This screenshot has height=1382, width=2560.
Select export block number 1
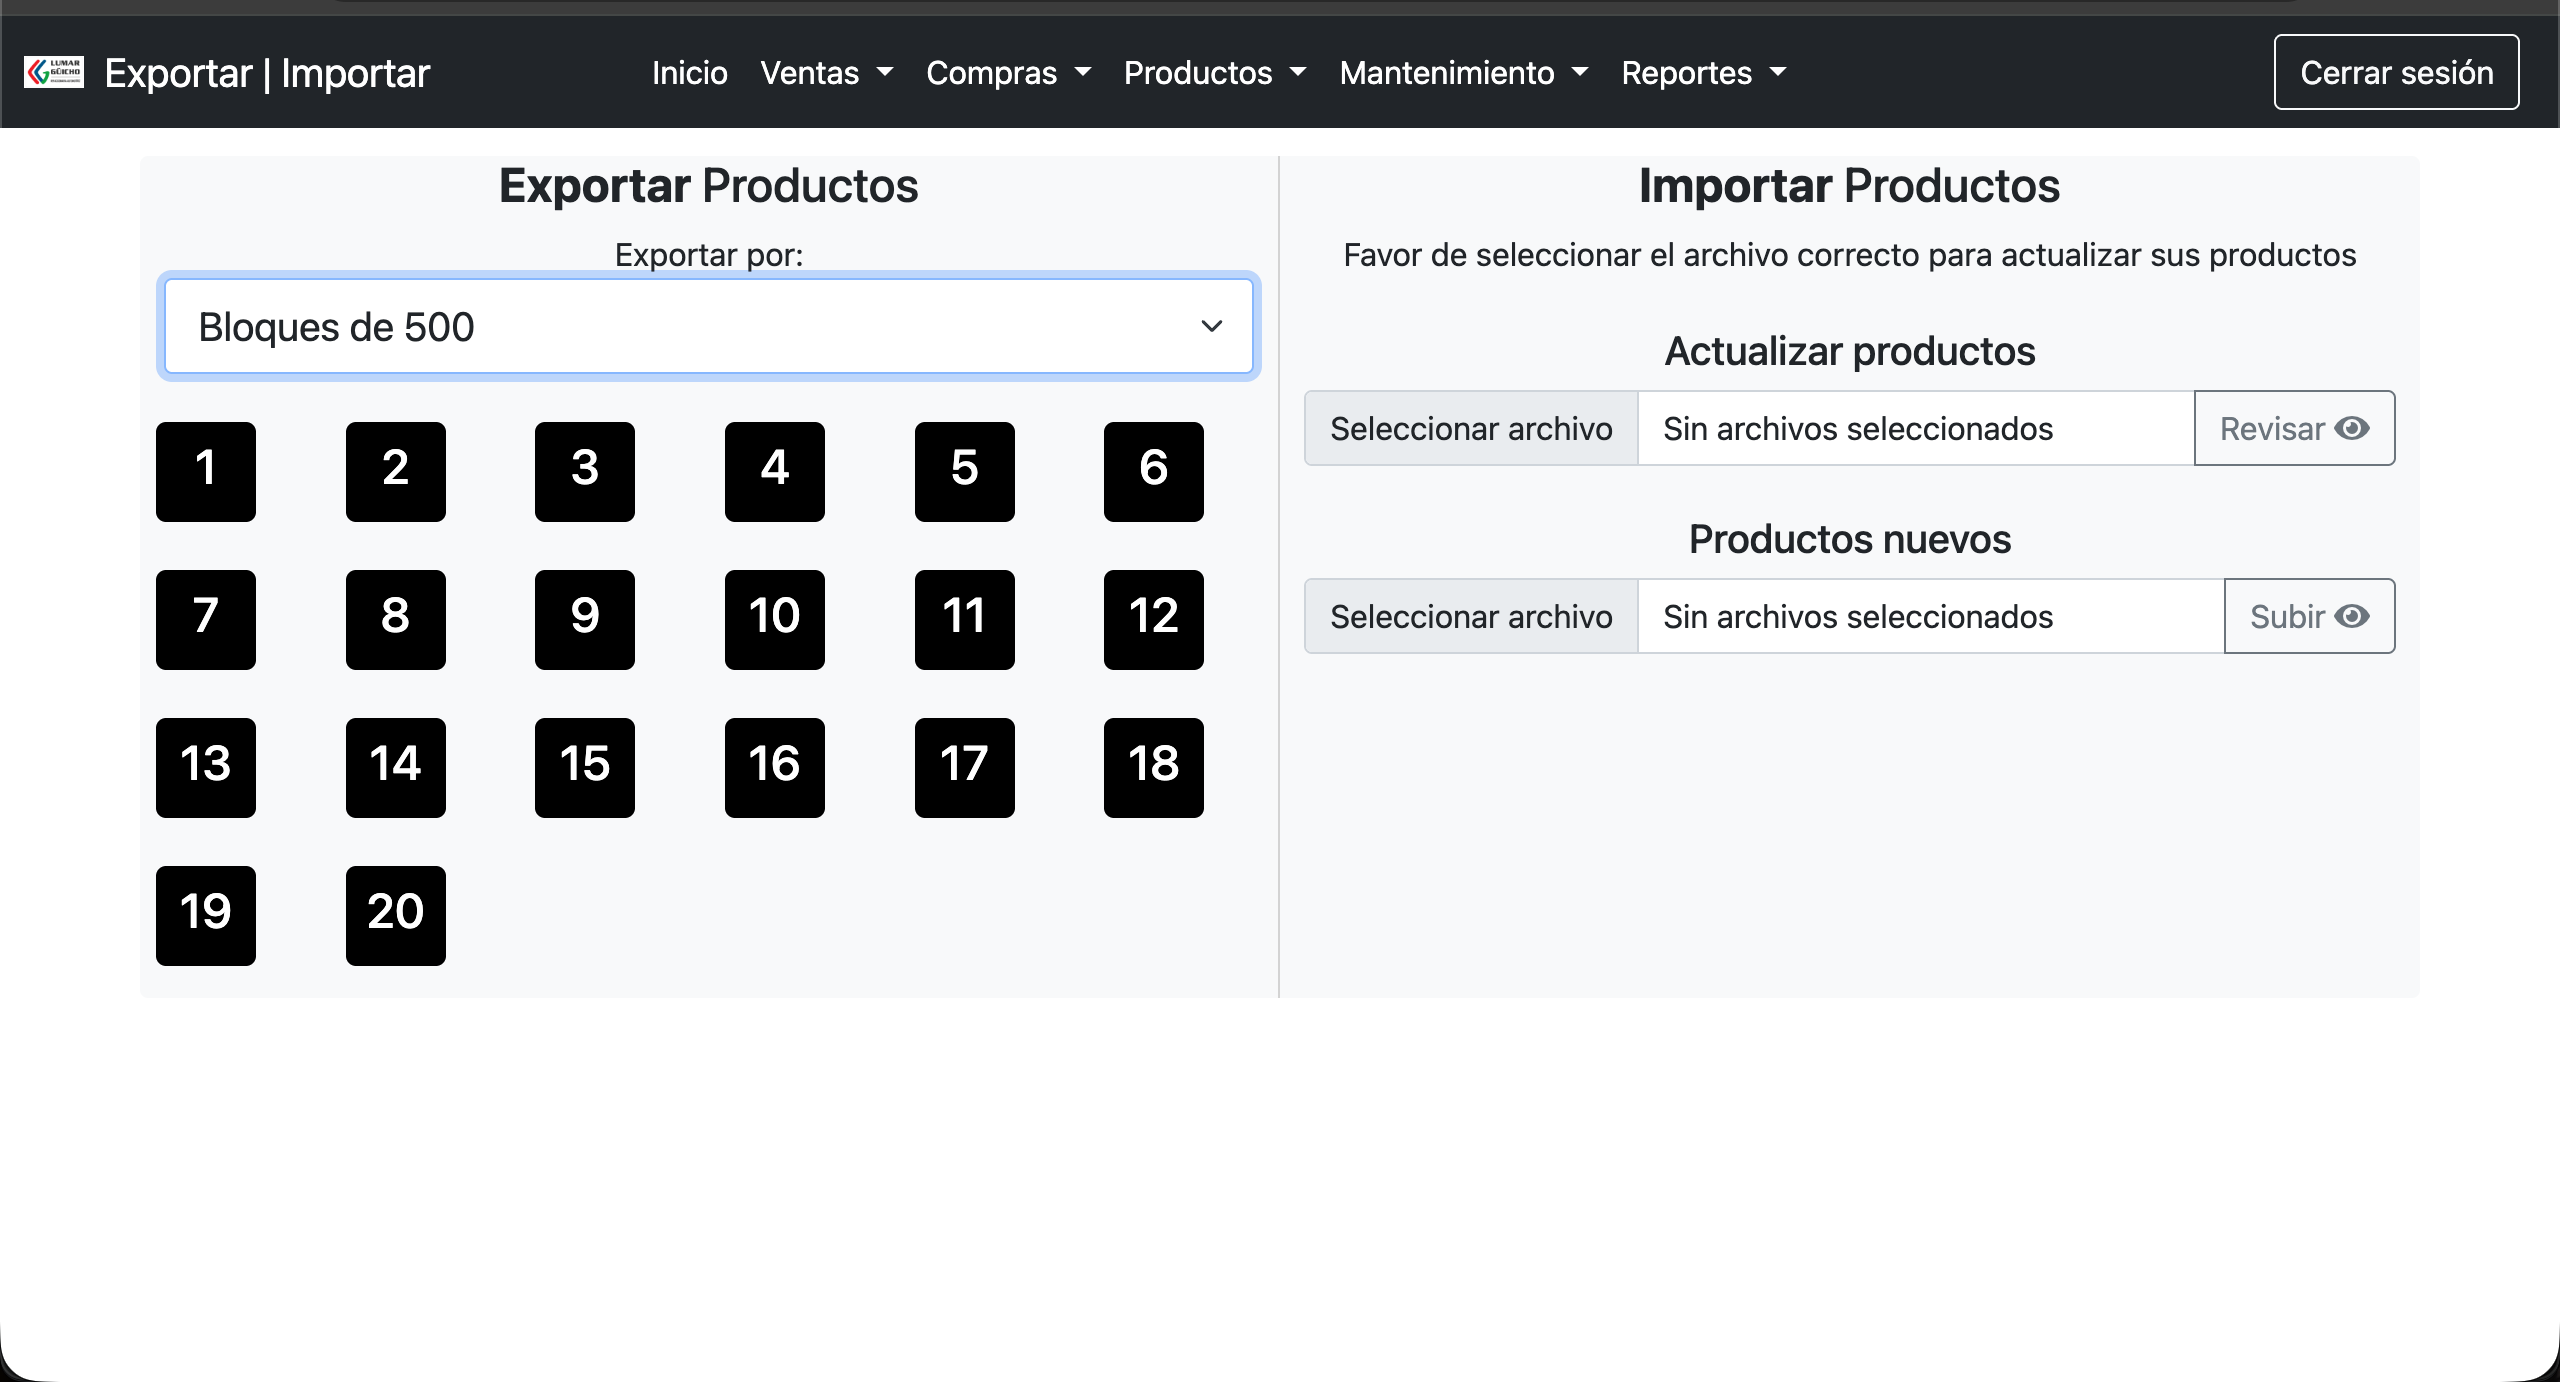coord(205,471)
